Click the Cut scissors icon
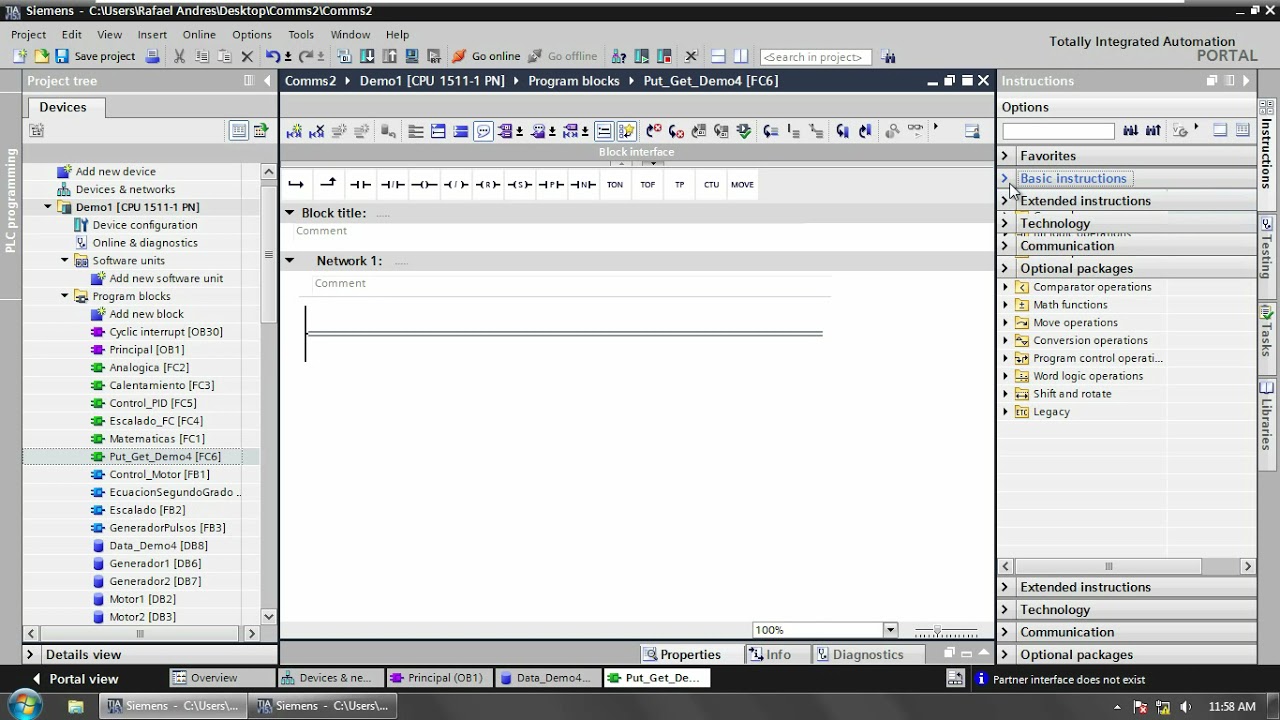The height and width of the screenshot is (720, 1280). [x=180, y=57]
